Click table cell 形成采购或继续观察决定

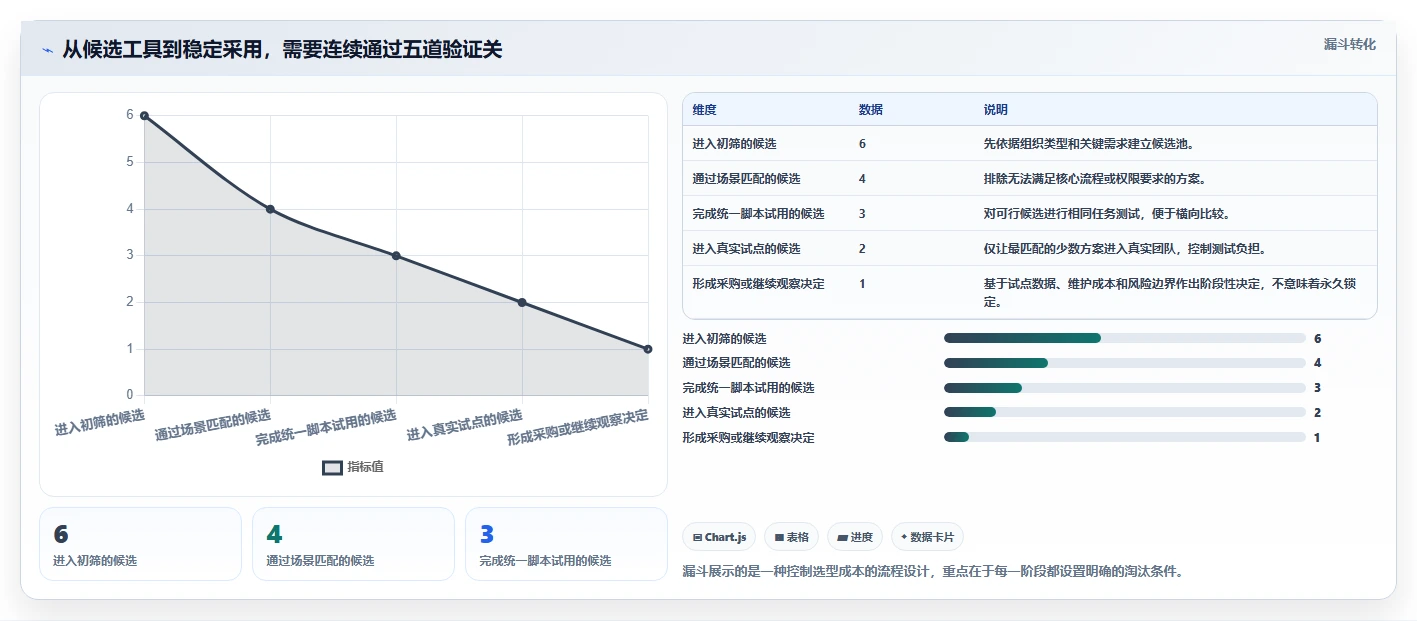[758, 284]
